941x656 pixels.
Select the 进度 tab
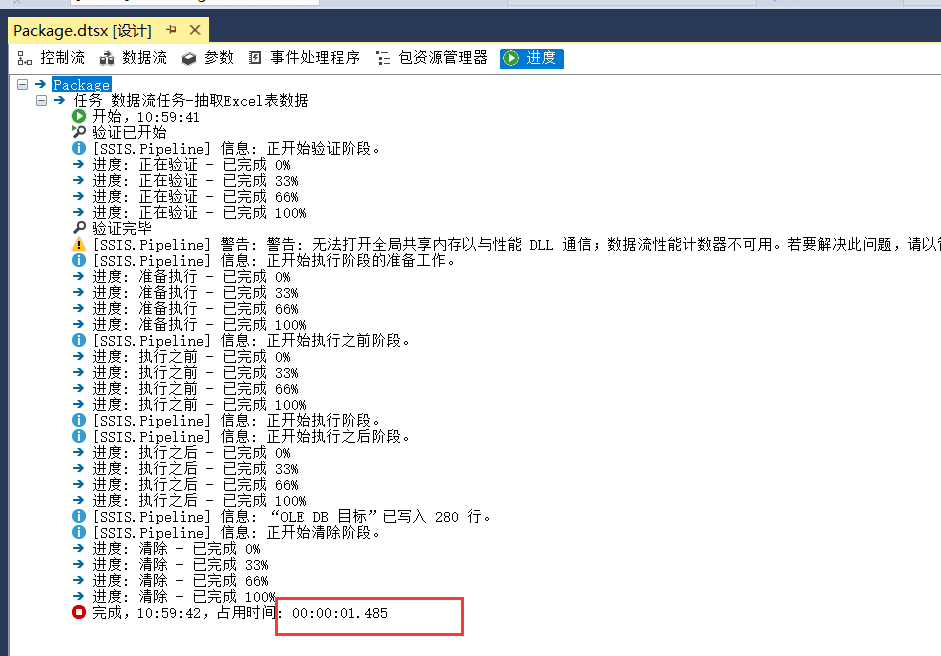point(532,58)
